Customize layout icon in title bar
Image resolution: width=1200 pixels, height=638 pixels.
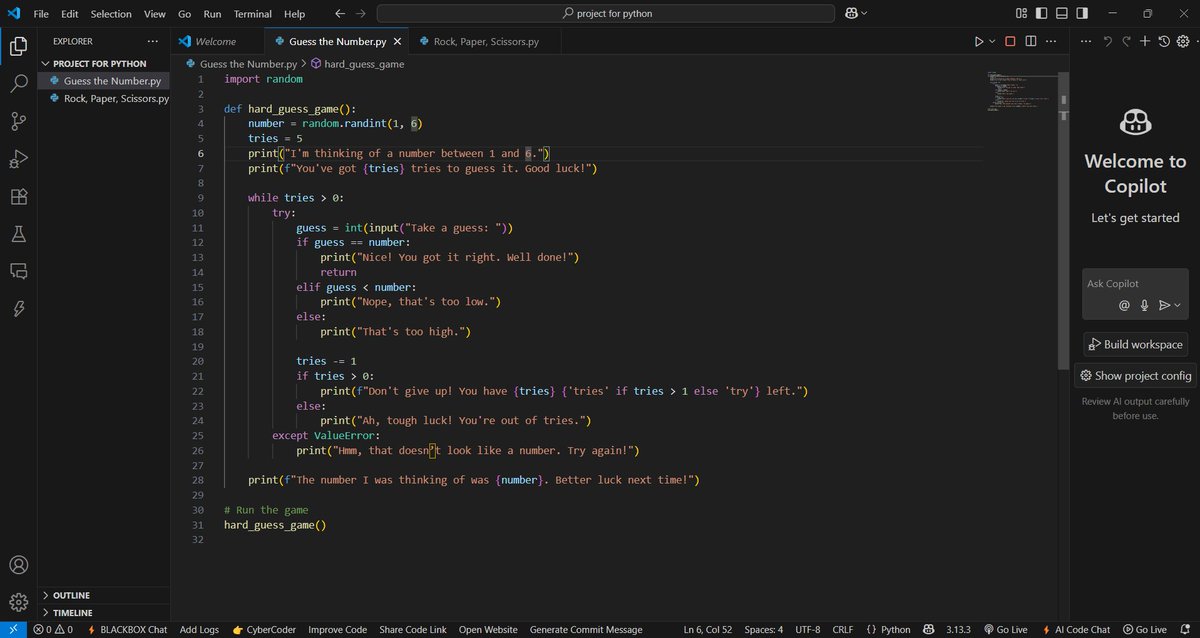[1021, 13]
